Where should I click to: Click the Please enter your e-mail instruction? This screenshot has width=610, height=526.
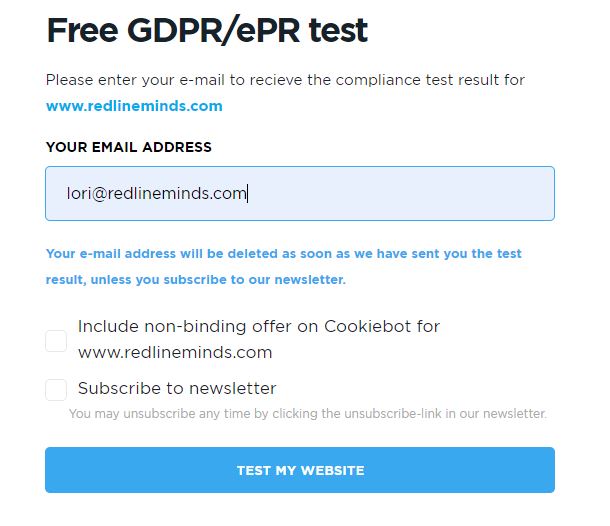(284, 80)
